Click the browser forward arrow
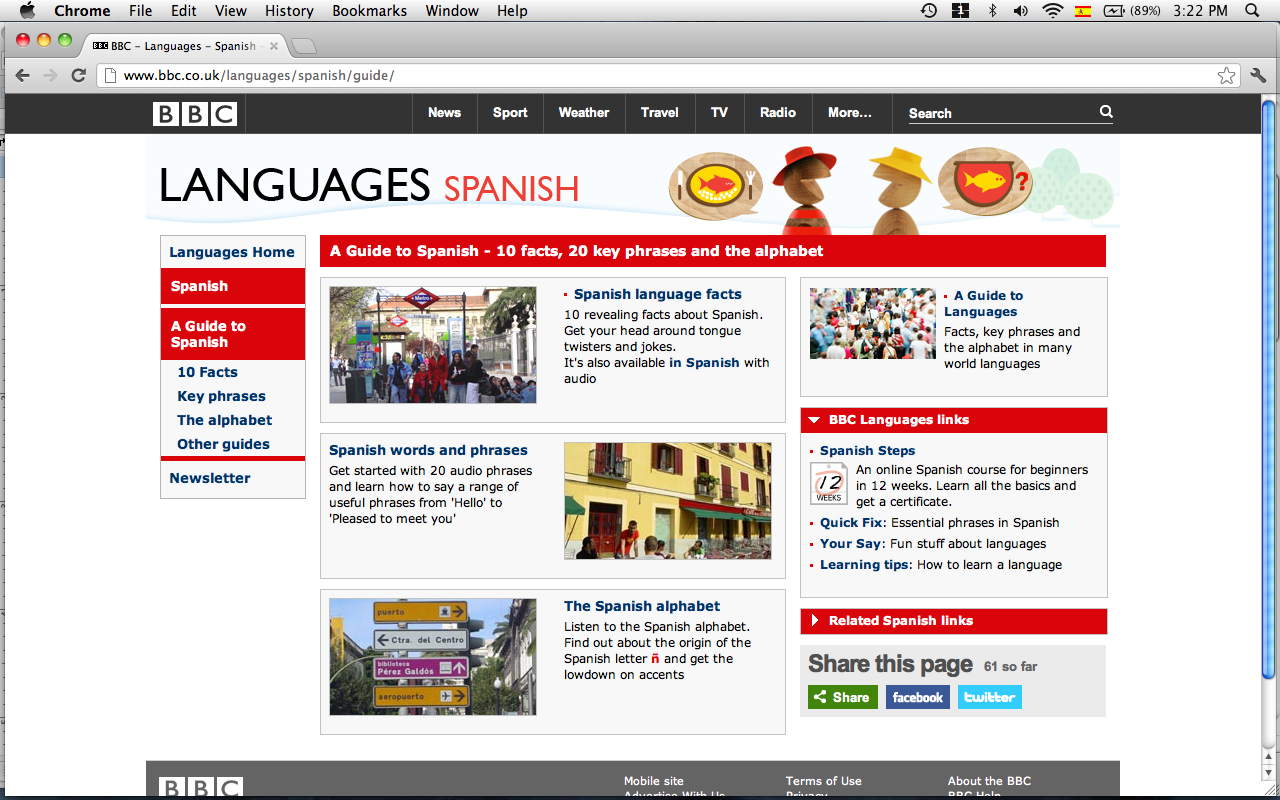The width and height of the screenshot is (1280, 800). tap(50, 75)
